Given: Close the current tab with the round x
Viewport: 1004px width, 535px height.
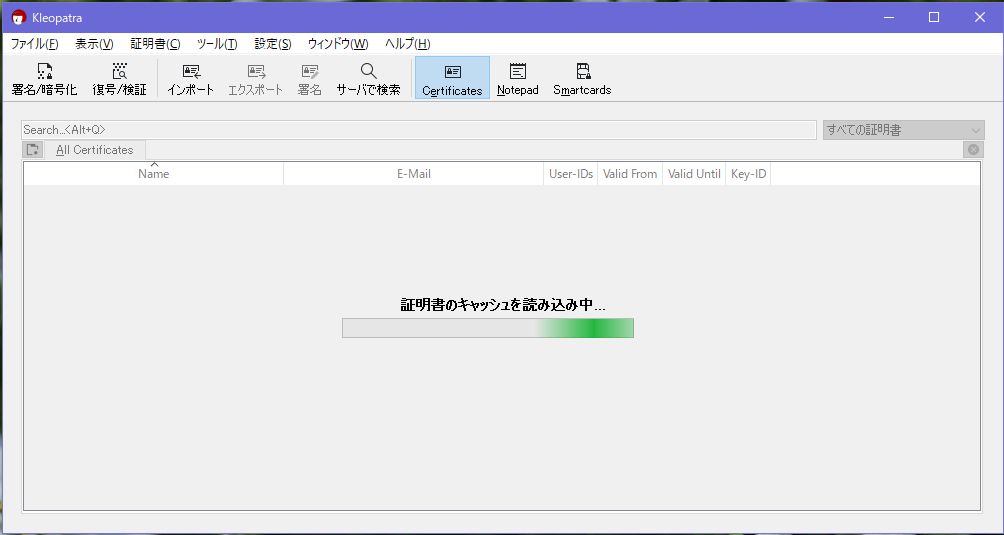Looking at the screenshot, I should pos(973,150).
